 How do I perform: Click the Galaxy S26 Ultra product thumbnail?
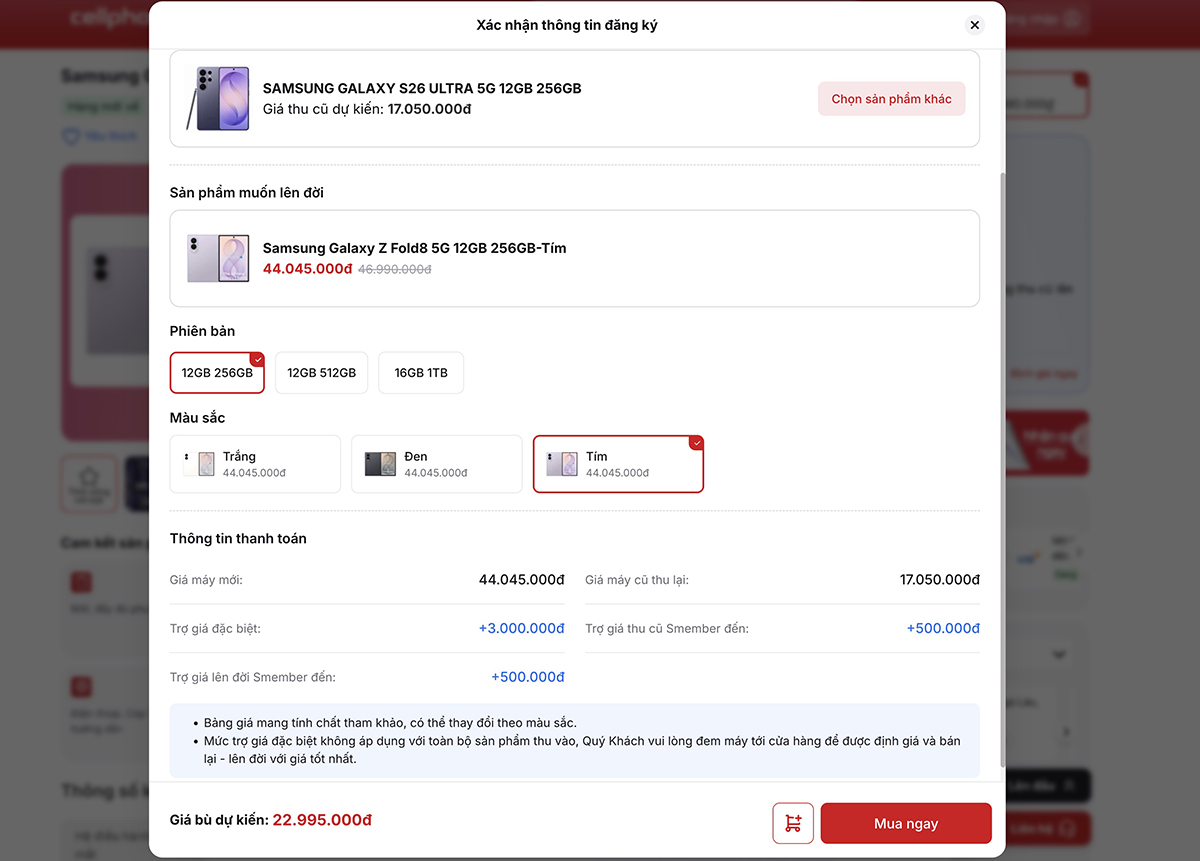point(217,98)
